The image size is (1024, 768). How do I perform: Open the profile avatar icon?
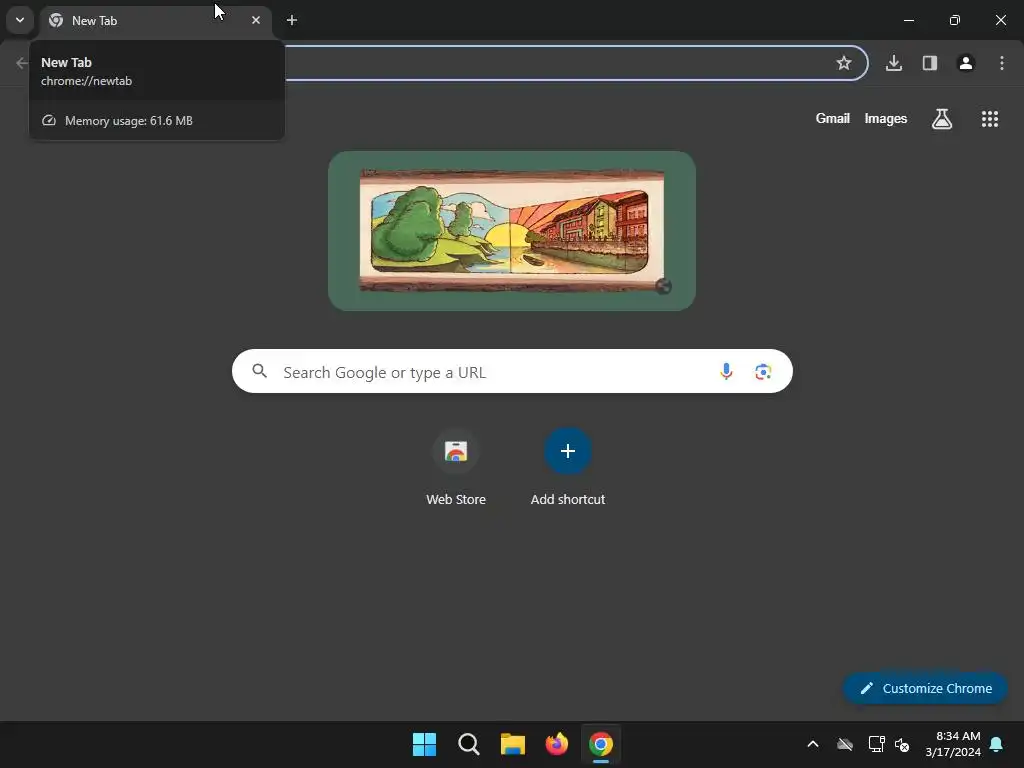coord(966,63)
